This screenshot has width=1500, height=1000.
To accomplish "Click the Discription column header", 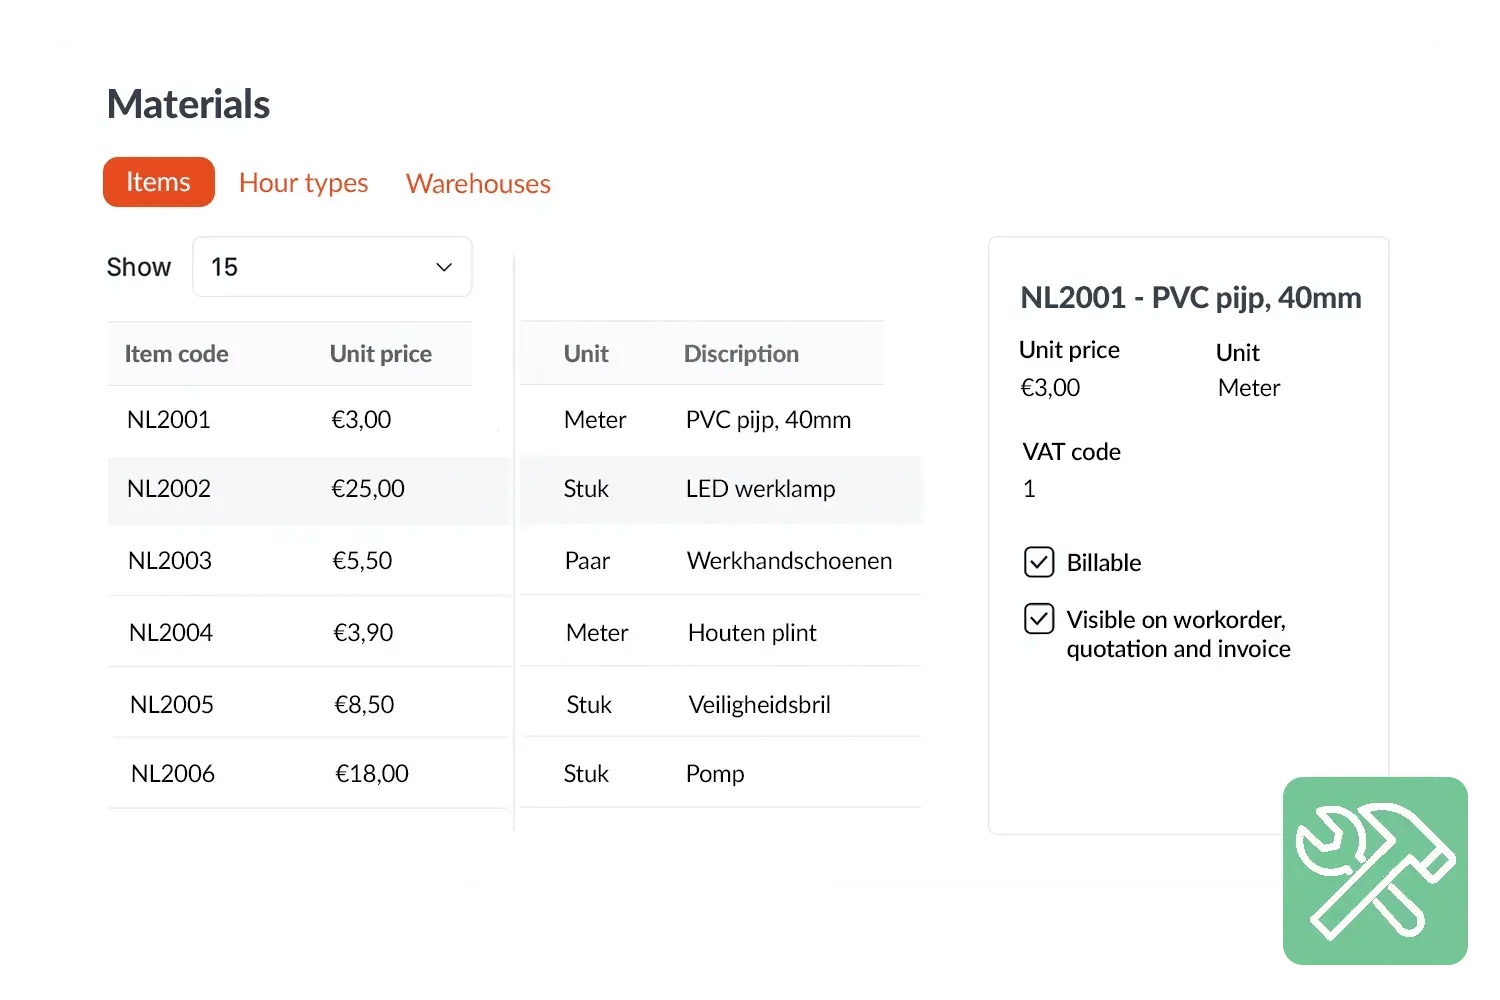I will [x=741, y=354].
